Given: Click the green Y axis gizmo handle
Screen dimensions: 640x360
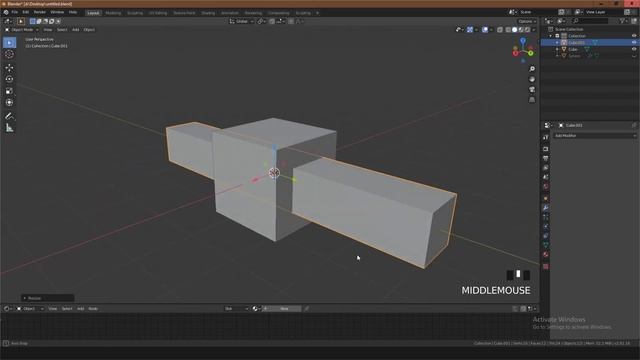Looking at the screenshot, I should tap(531, 53).
